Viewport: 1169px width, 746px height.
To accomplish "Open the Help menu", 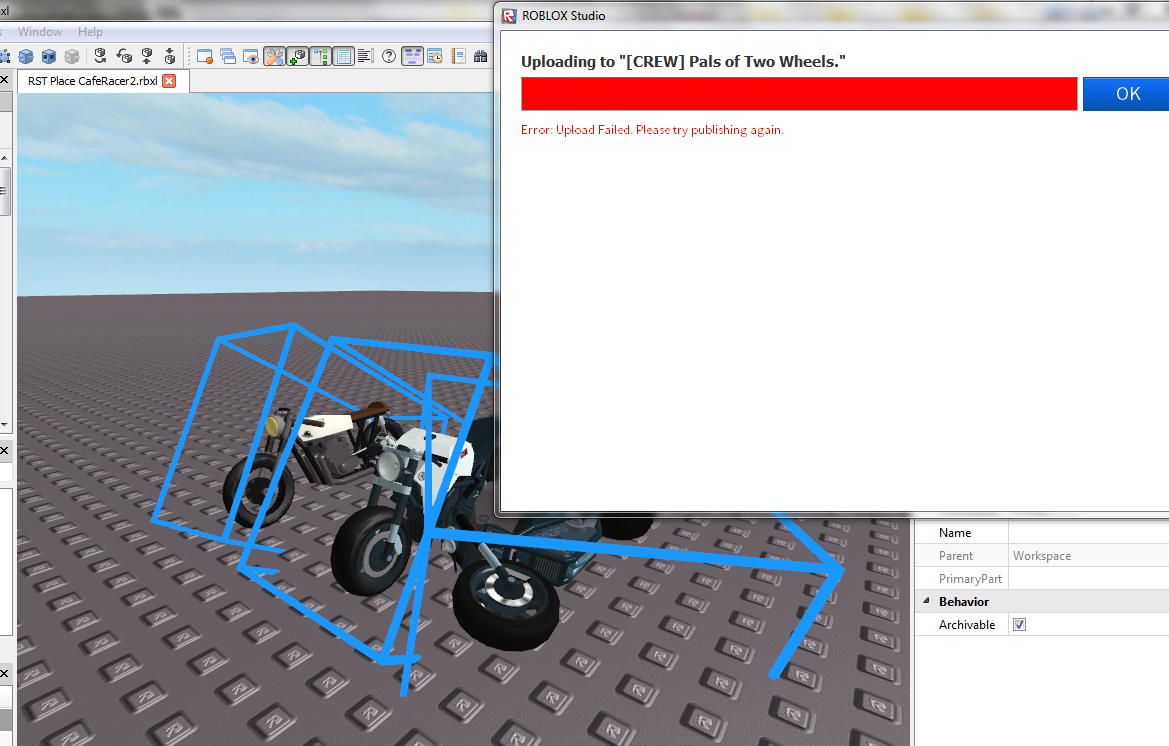I will [x=90, y=32].
